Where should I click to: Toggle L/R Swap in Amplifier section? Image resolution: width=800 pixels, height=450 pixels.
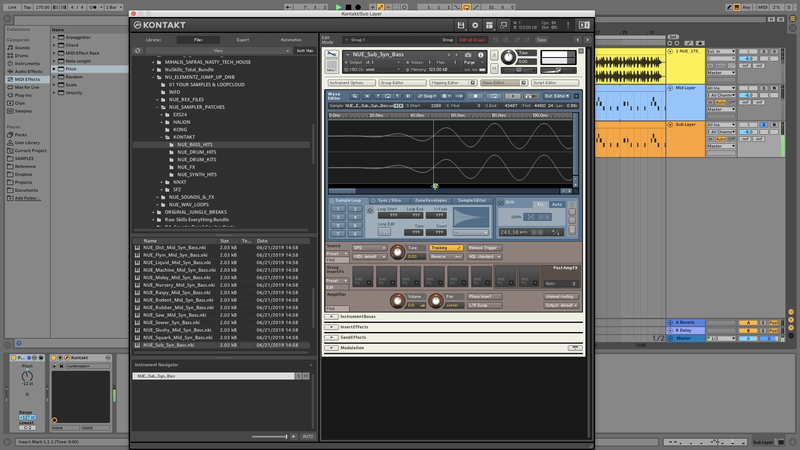pos(485,305)
